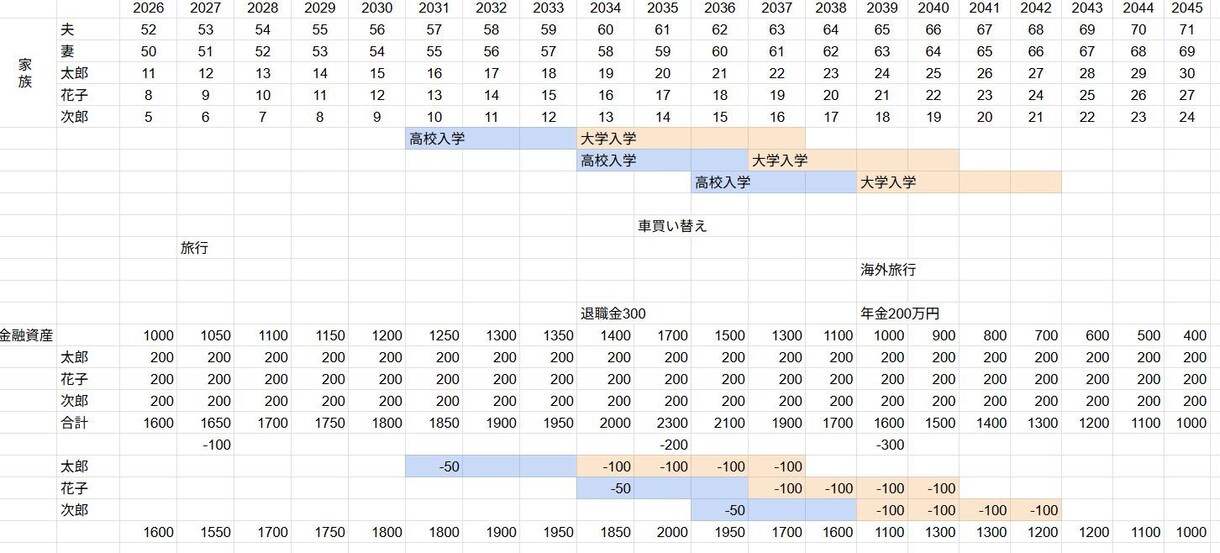Select the 旅行 event cell
The width and height of the screenshot is (1220, 553).
pyautogui.click(x=194, y=248)
